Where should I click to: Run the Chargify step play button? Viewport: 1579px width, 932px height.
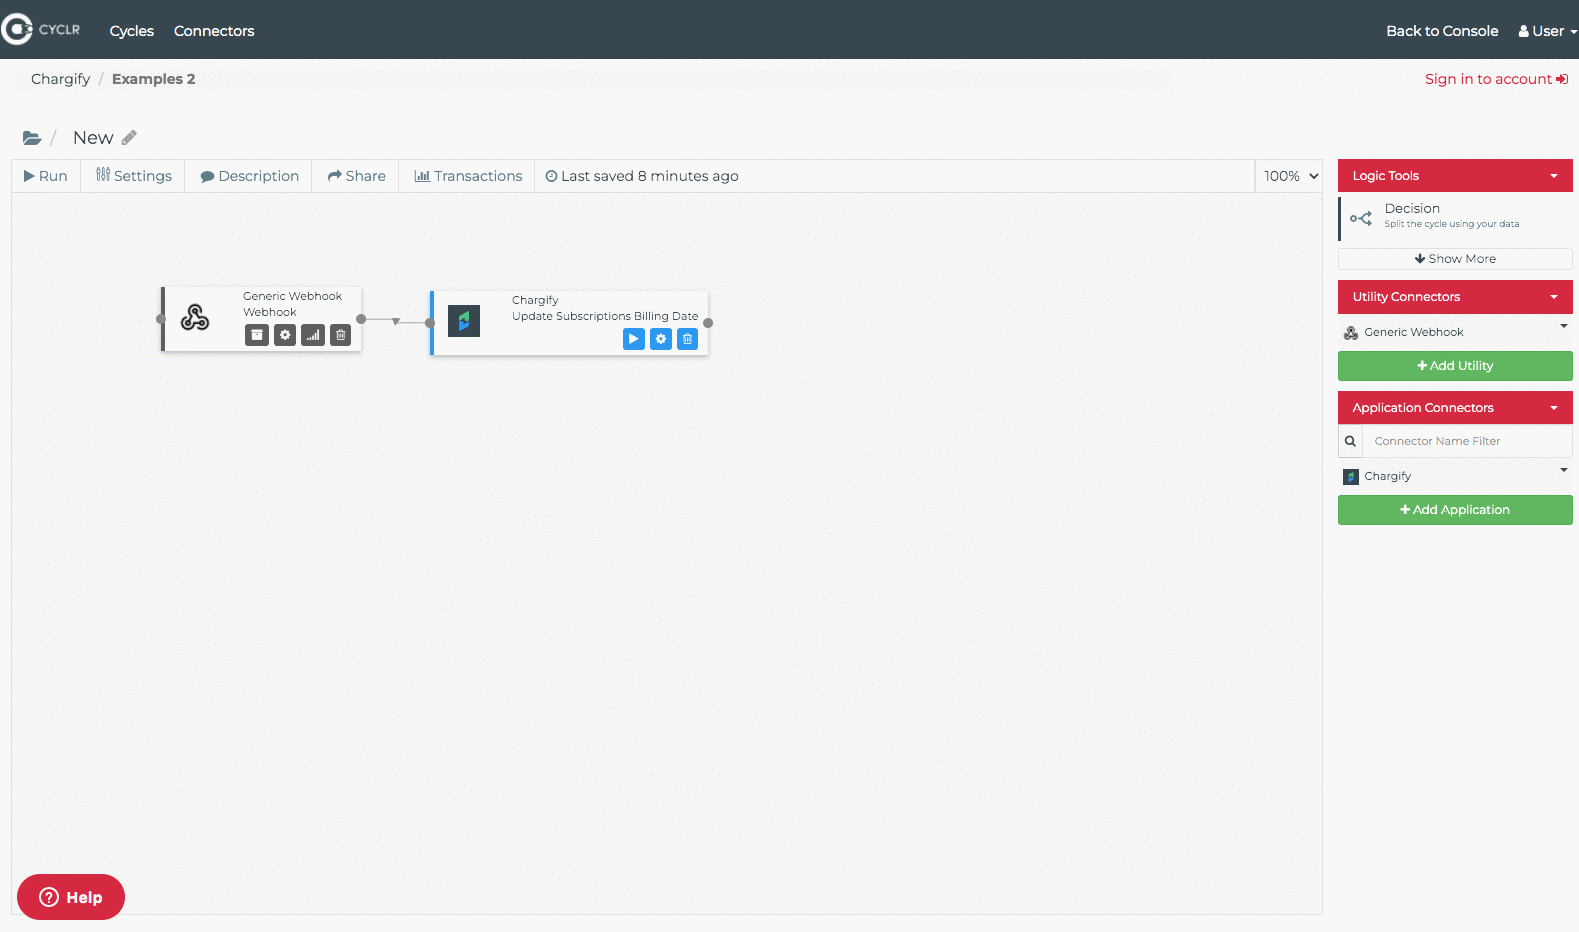click(634, 339)
